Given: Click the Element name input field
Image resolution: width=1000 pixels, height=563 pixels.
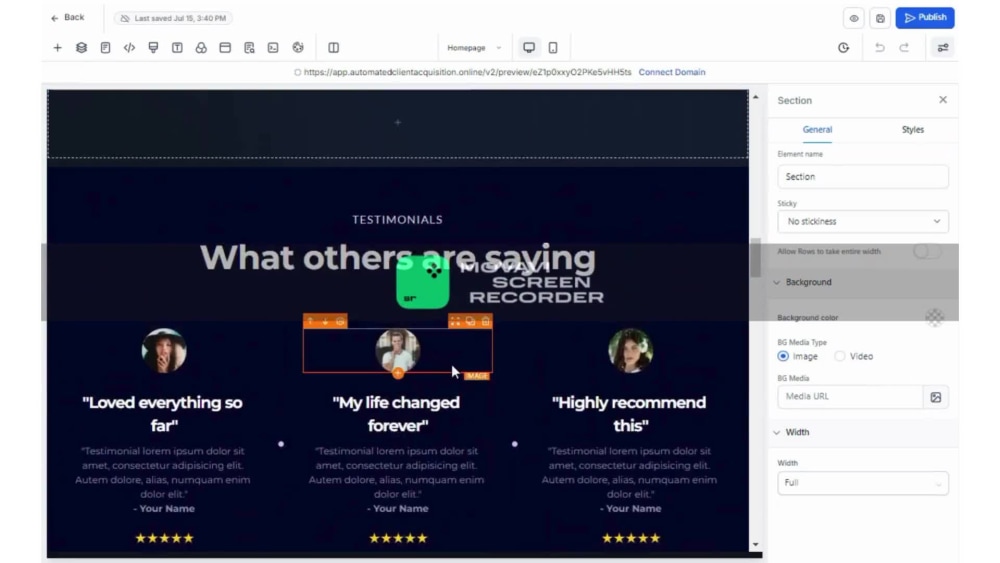Looking at the screenshot, I should [863, 177].
